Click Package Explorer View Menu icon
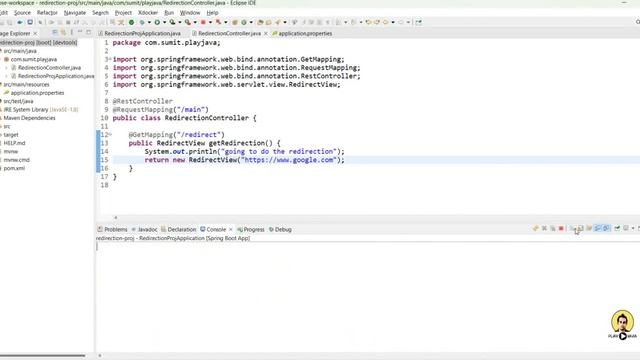 click(71, 33)
